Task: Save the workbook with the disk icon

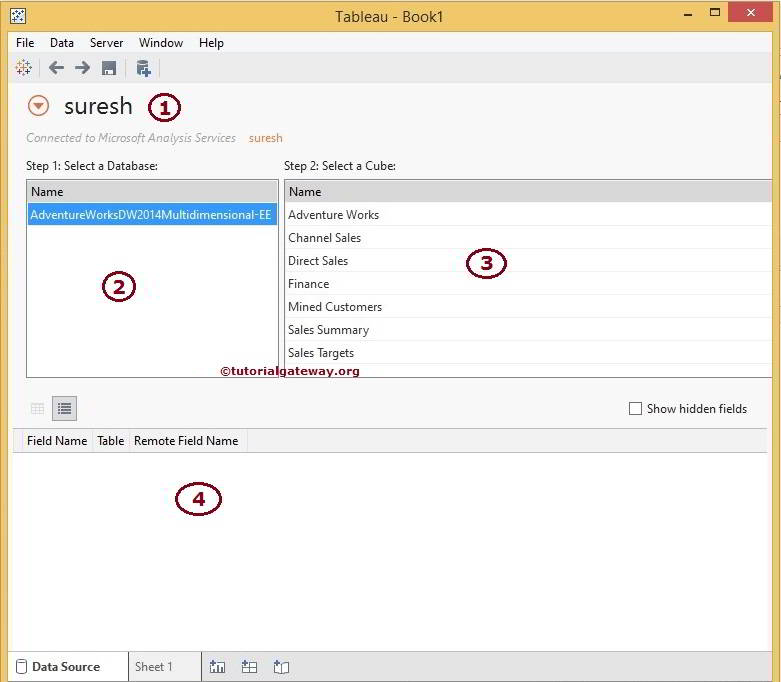Action: 109,68
